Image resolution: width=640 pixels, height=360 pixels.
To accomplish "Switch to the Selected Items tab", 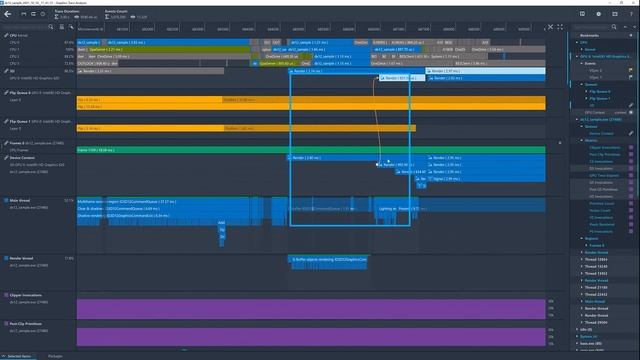I will point(19,356).
